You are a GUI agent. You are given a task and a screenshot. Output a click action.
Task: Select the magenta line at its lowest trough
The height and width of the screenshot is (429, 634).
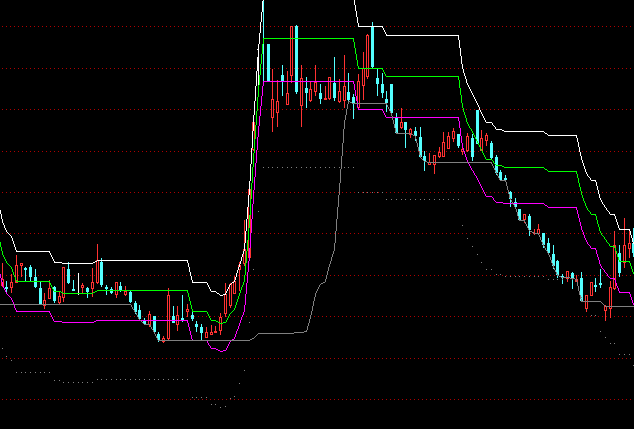click(x=219, y=351)
